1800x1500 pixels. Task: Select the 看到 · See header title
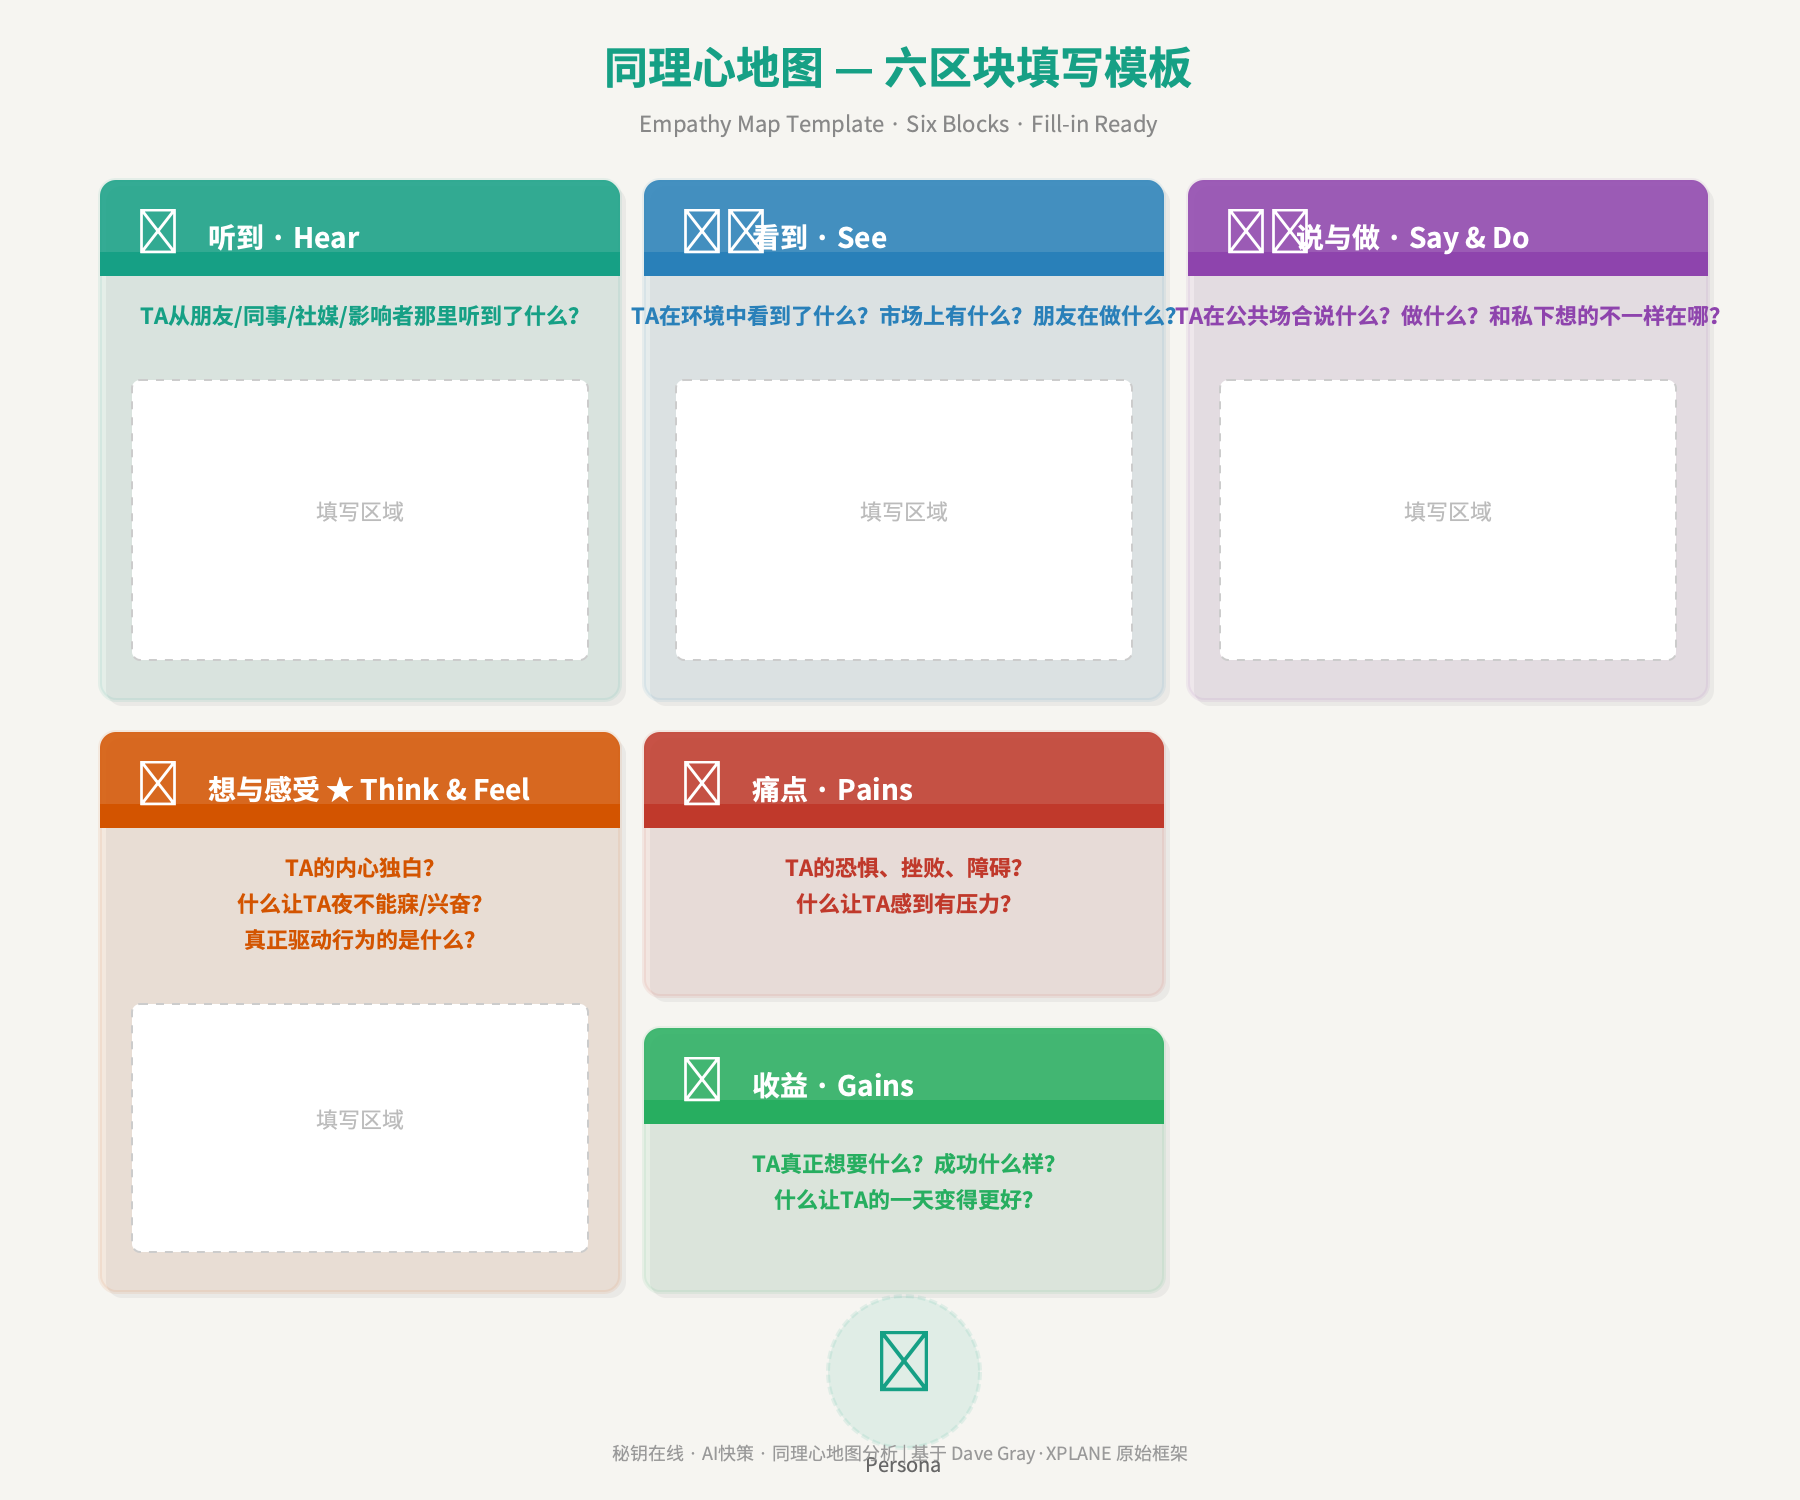[820, 238]
